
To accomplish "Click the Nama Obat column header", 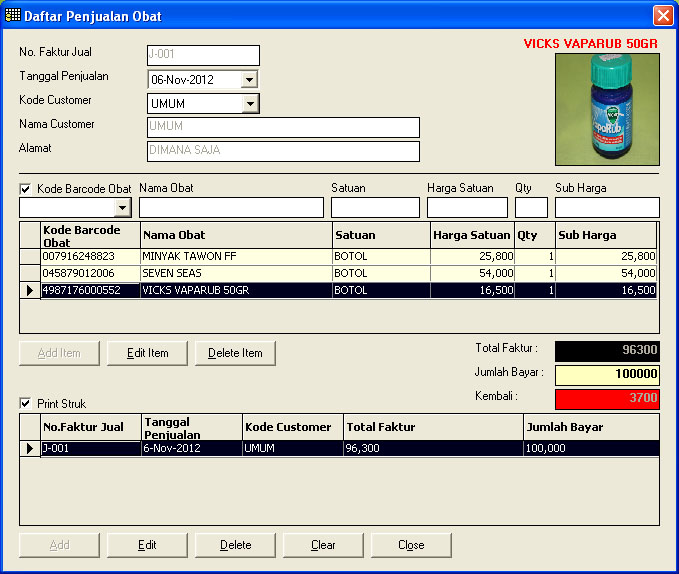I will pyautogui.click(x=235, y=235).
